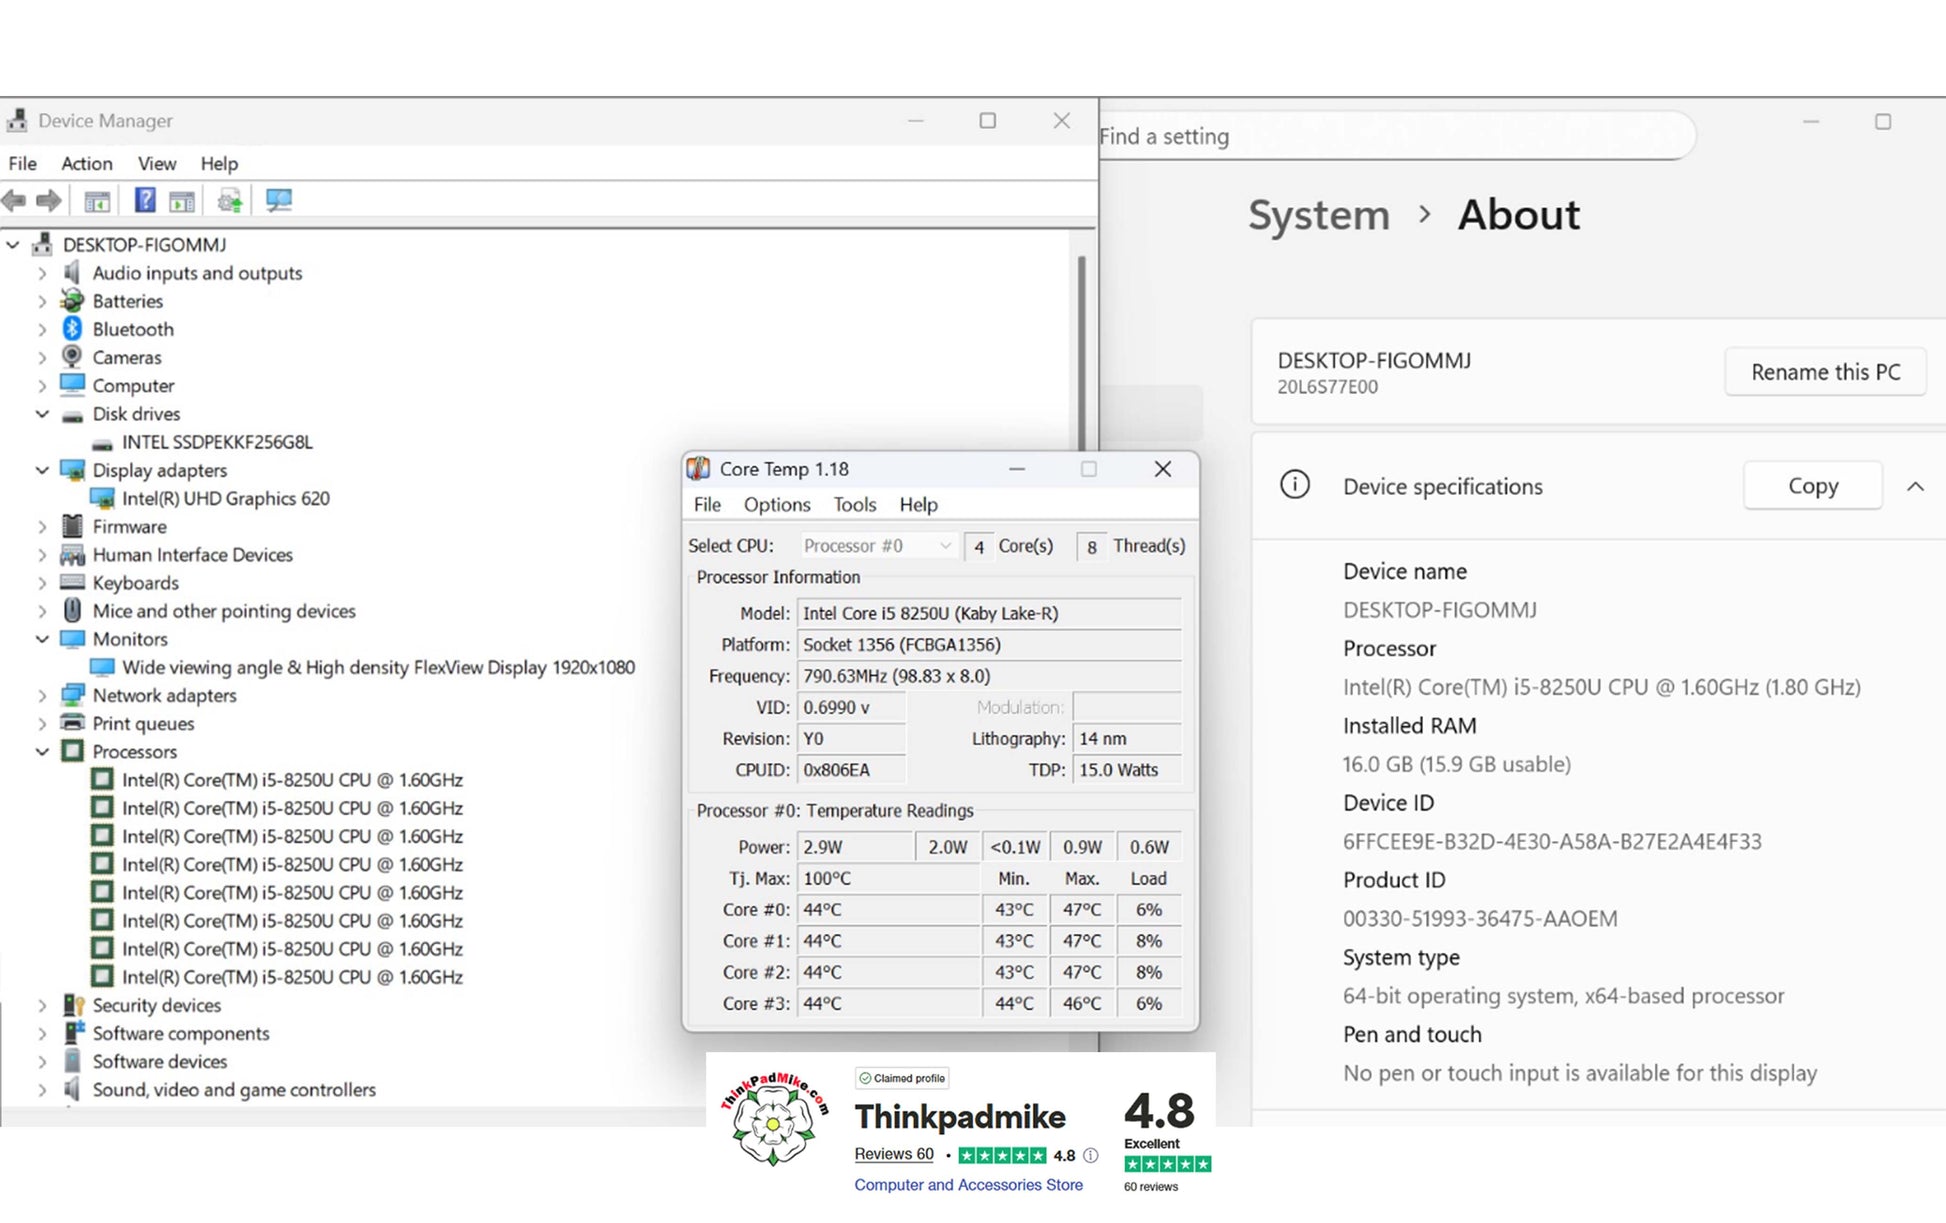Click the Properties toolbar icon in Device Manager
Image resolution: width=1946 pixels, height=1223 pixels.
tap(182, 201)
